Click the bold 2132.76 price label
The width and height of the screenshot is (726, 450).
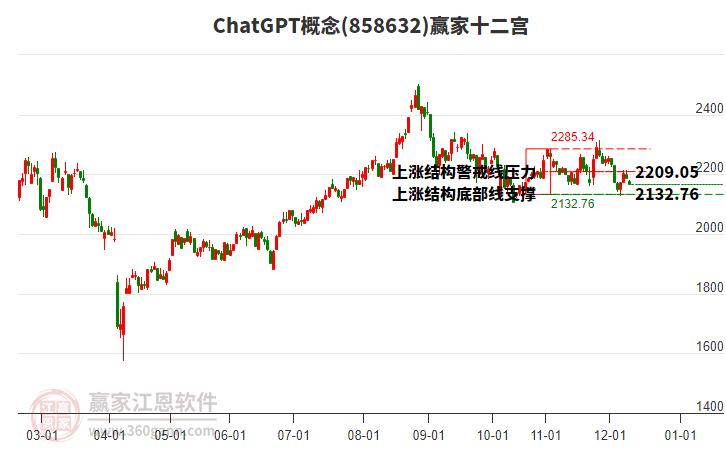(x=666, y=194)
